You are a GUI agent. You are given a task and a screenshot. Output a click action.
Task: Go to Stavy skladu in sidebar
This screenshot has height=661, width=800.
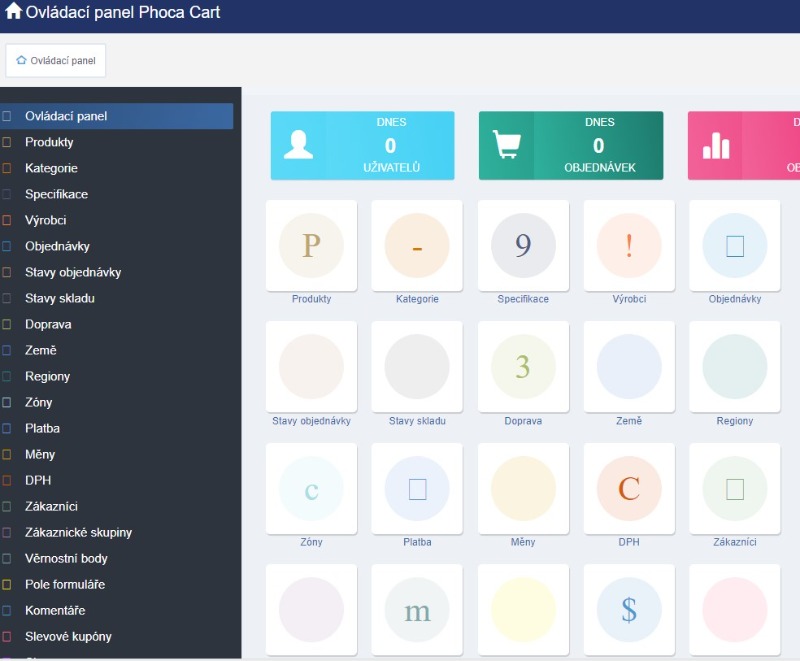click(x=116, y=298)
